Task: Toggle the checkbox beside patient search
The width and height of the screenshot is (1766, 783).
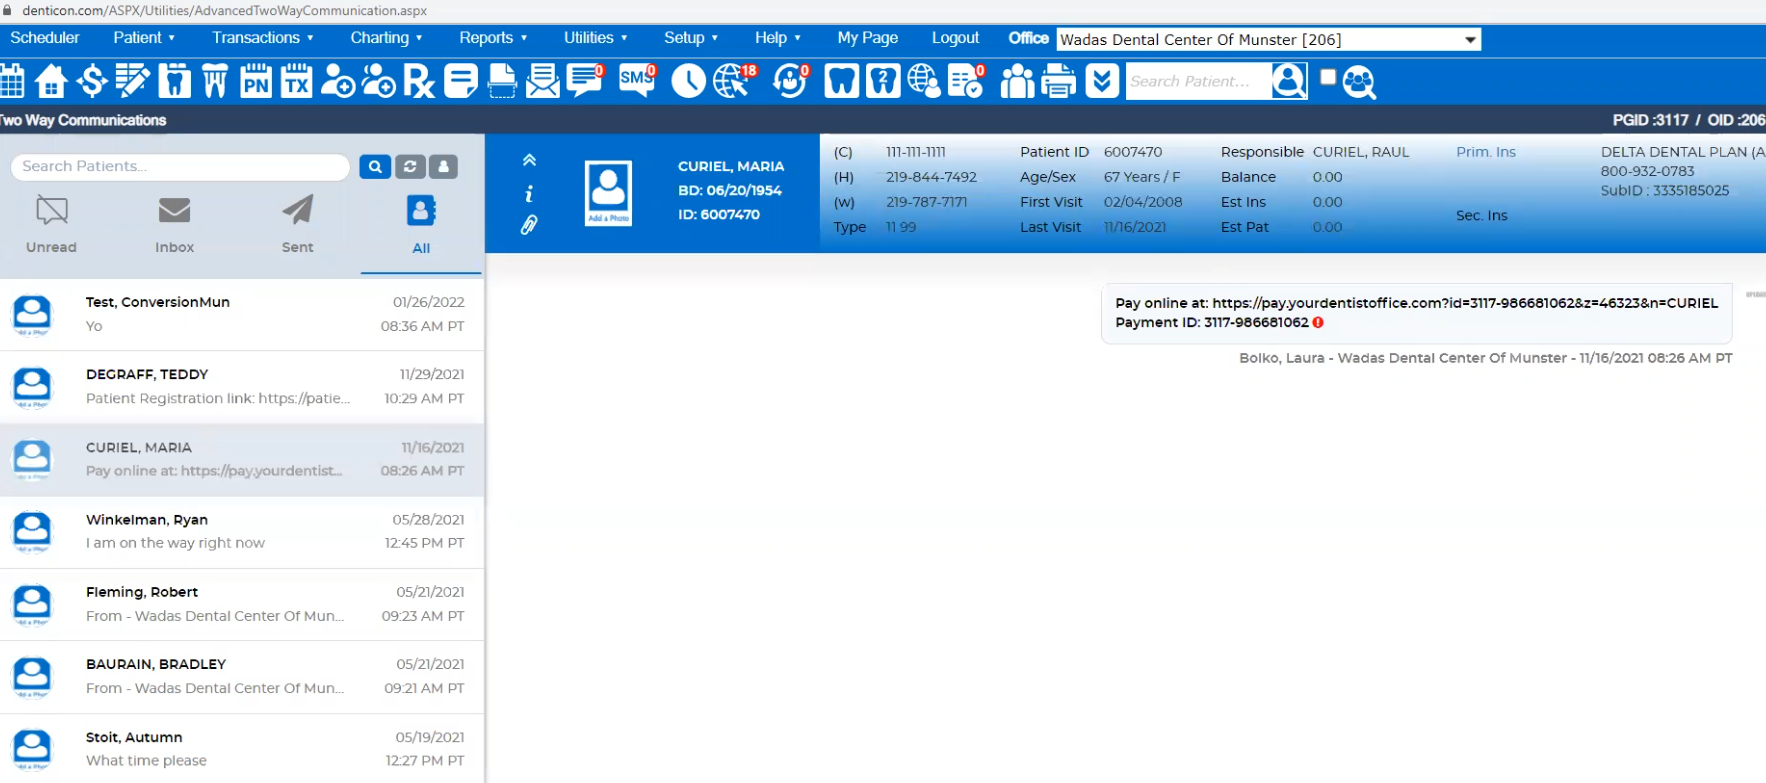Action: click(x=1328, y=77)
